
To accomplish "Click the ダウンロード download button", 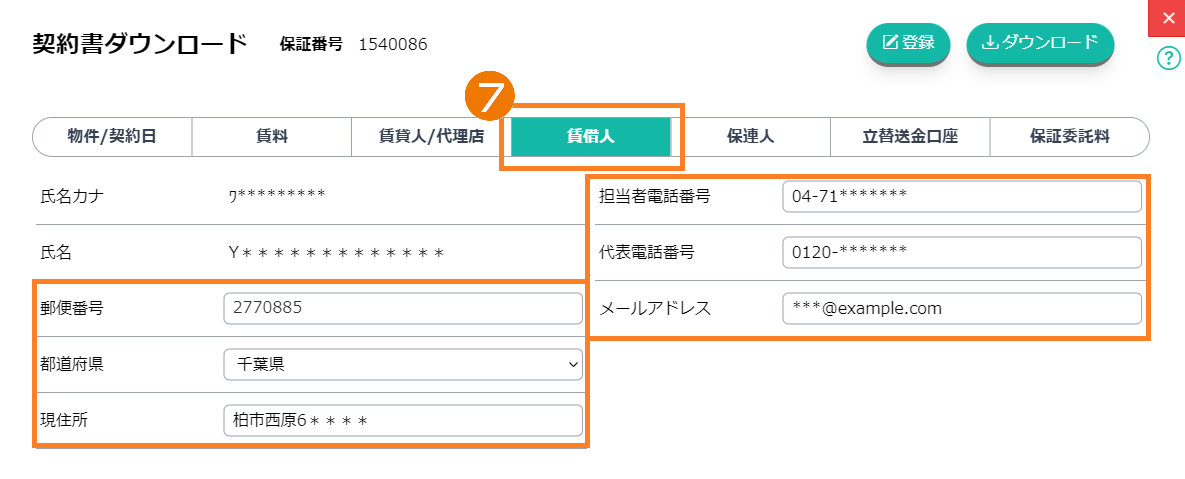I will coord(1040,43).
